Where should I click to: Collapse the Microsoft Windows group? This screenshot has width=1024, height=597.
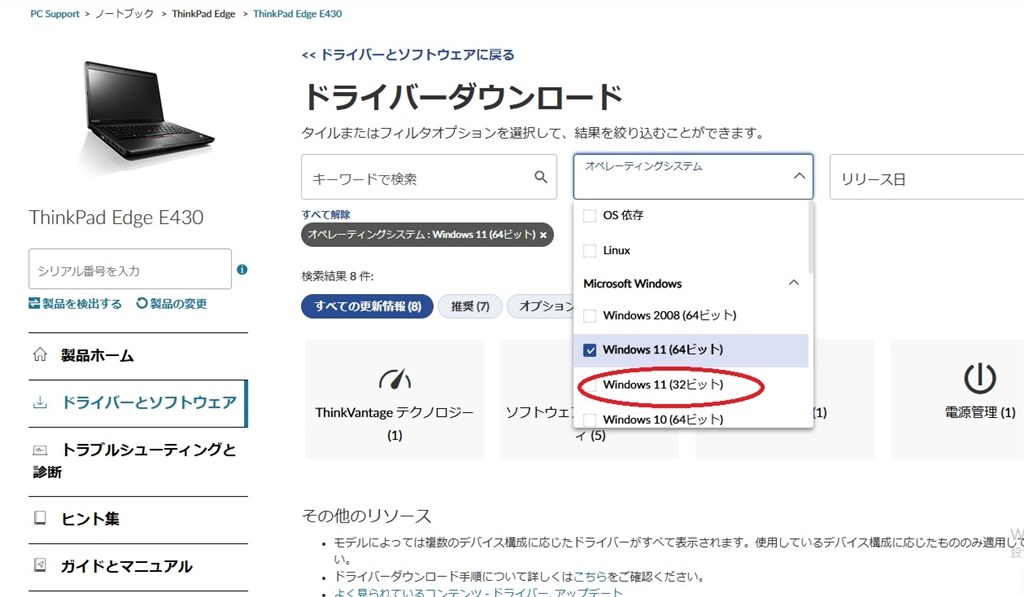(x=793, y=283)
